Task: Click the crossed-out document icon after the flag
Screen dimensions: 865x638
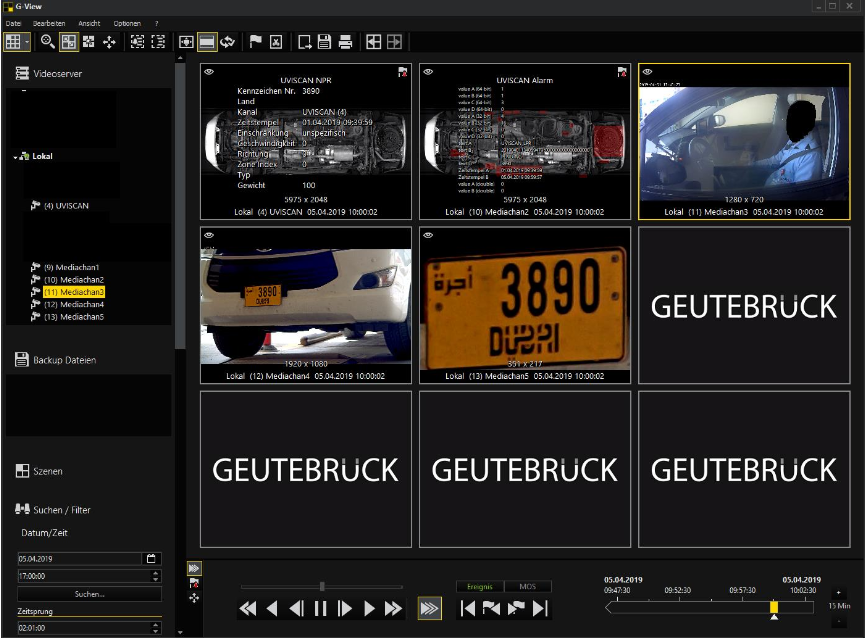Action: pyautogui.click(x=276, y=42)
